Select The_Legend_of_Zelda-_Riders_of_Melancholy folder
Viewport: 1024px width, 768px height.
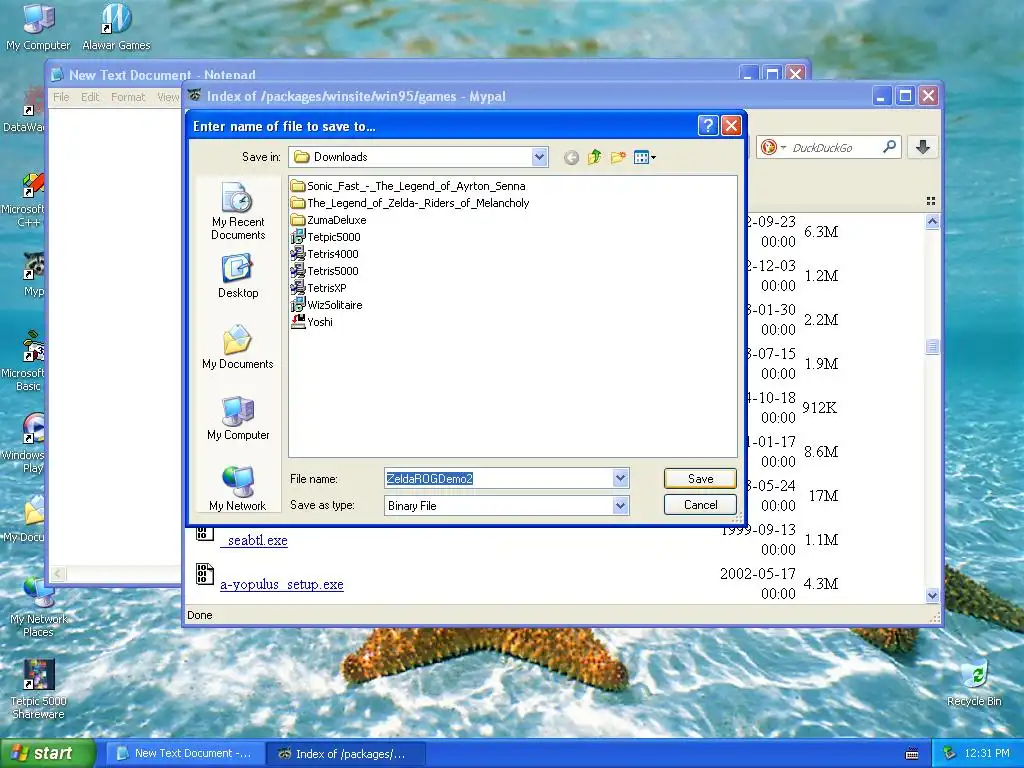point(410,203)
